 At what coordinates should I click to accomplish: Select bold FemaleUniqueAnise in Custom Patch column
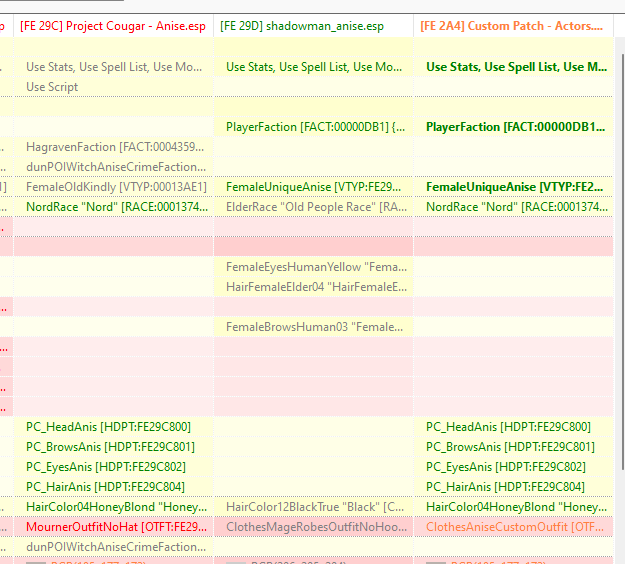[513, 187]
